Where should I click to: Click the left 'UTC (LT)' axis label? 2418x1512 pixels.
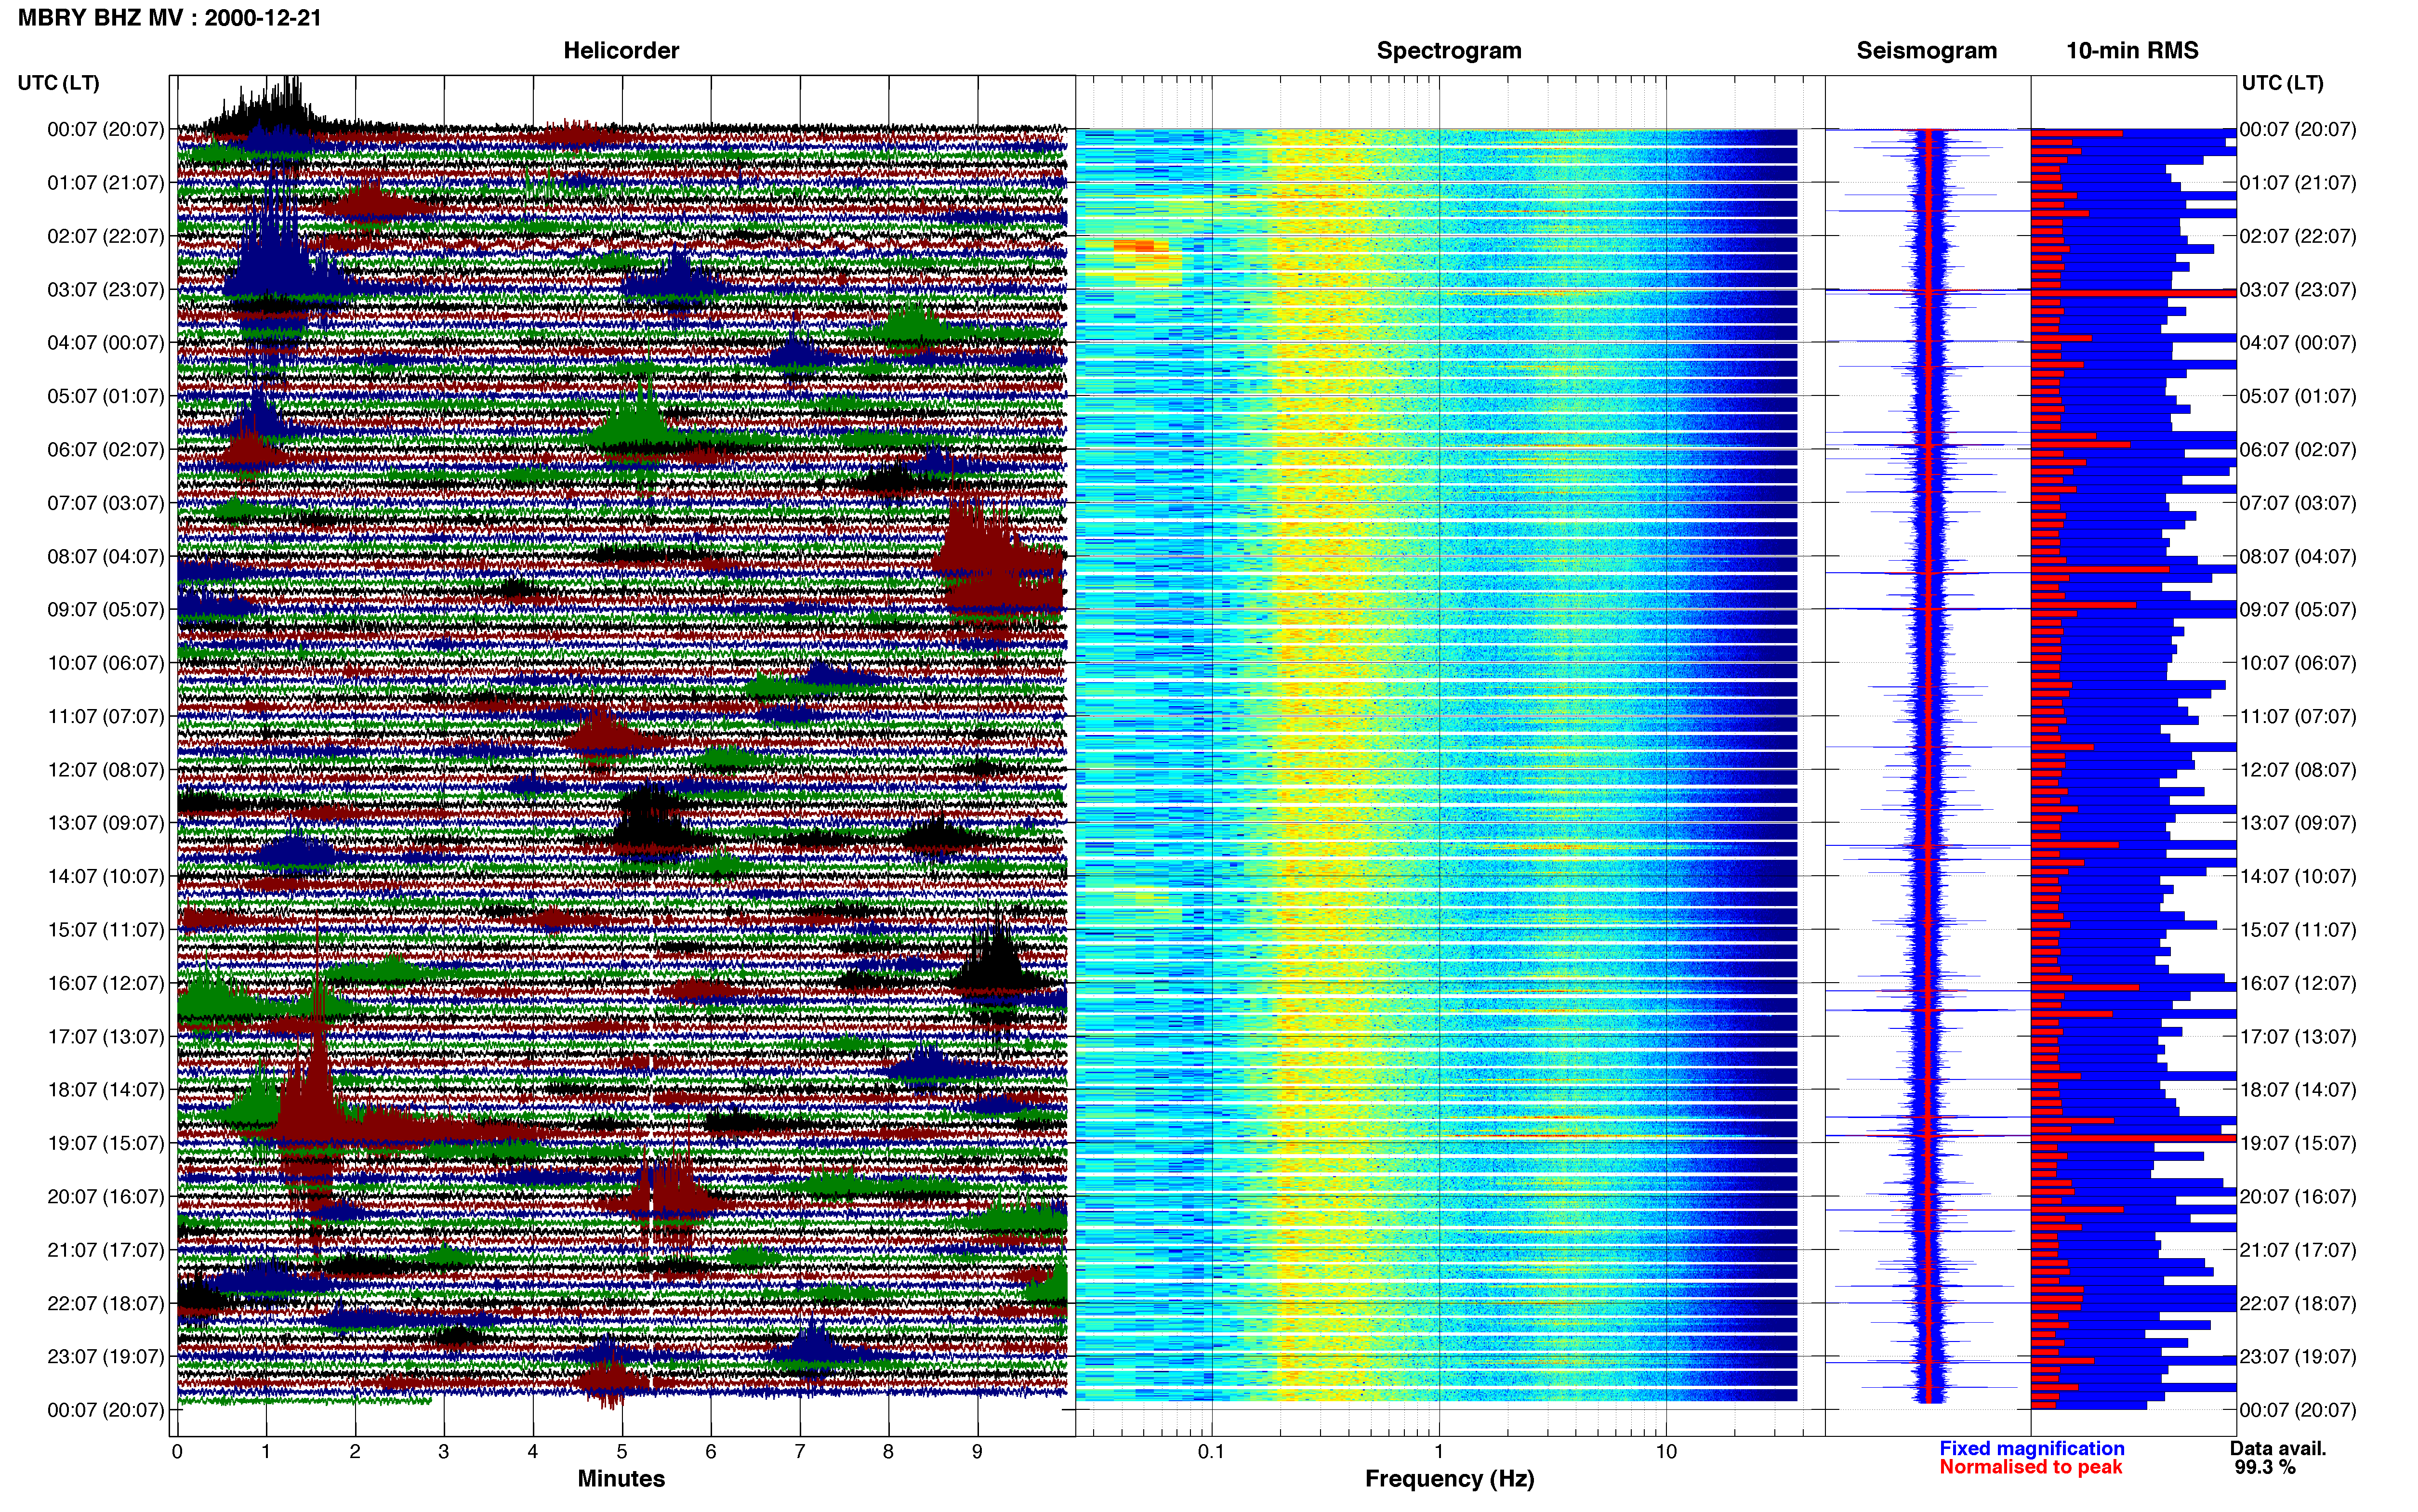pos(58,83)
